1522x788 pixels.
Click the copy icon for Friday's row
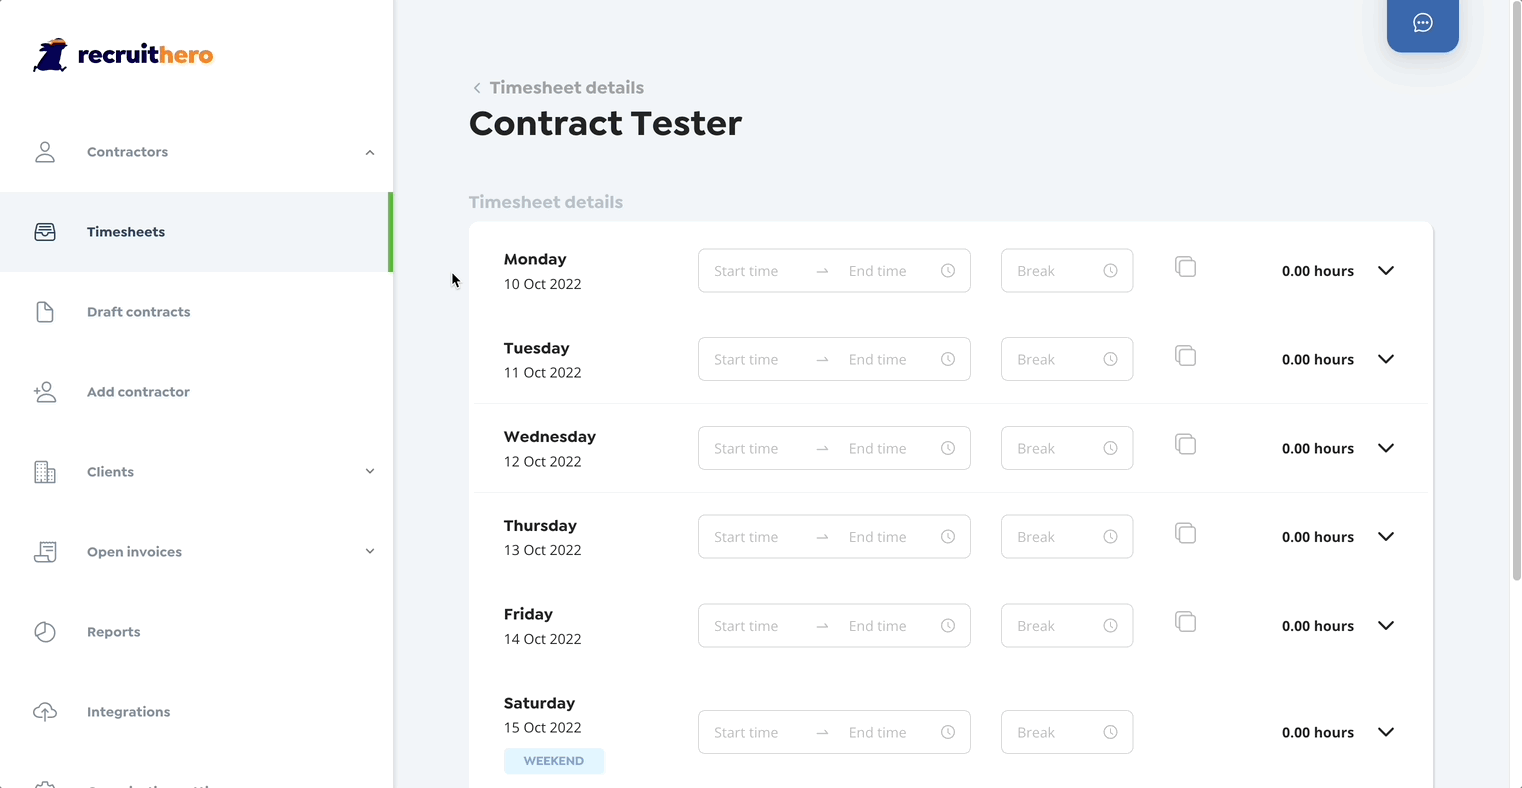1185,622
